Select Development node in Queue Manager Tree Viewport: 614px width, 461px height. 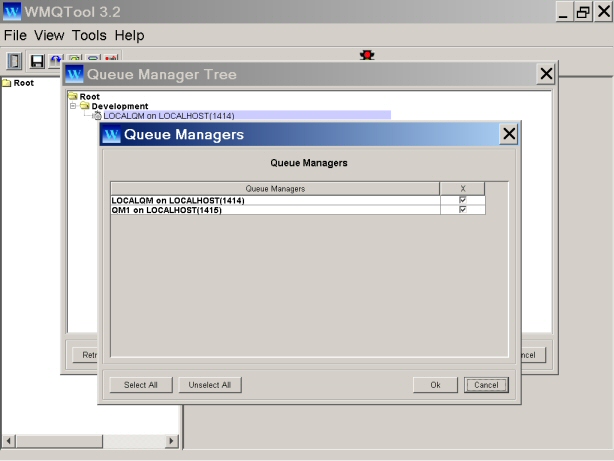pos(120,106)
